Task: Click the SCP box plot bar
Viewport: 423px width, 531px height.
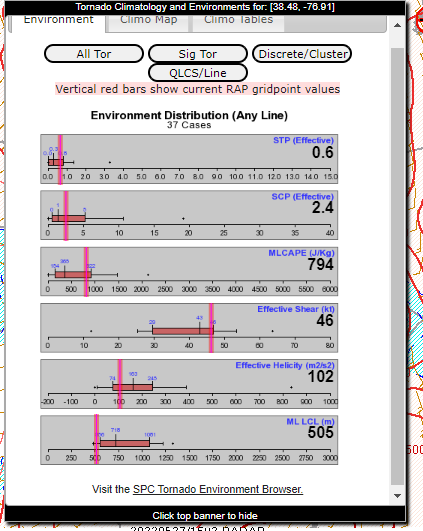Action: pos(68,218)
